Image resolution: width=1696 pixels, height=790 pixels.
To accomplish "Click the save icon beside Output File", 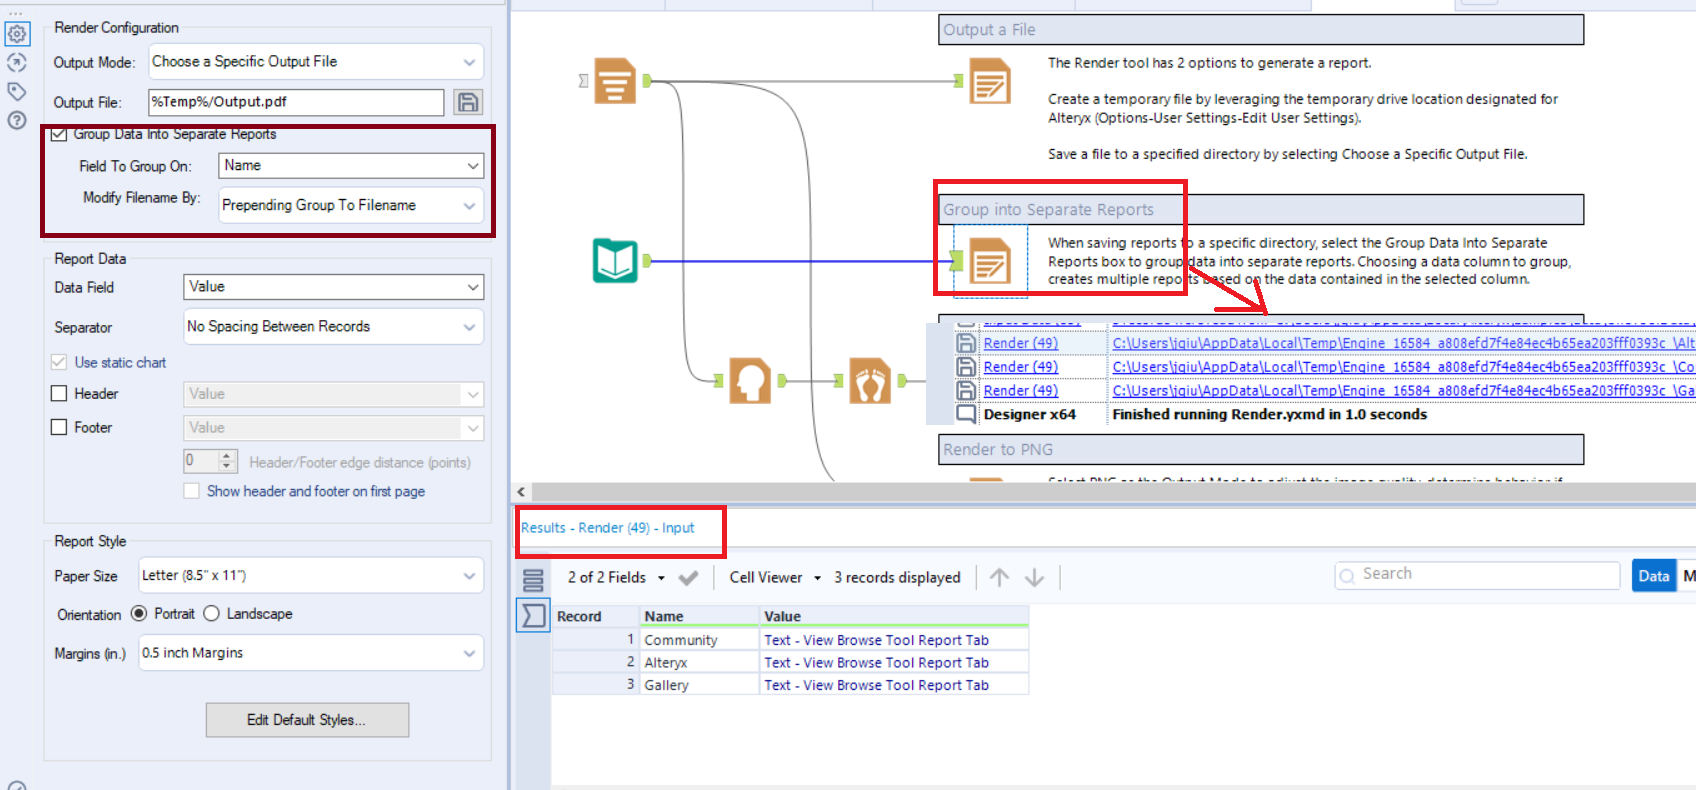I will [x=467, y=102].
